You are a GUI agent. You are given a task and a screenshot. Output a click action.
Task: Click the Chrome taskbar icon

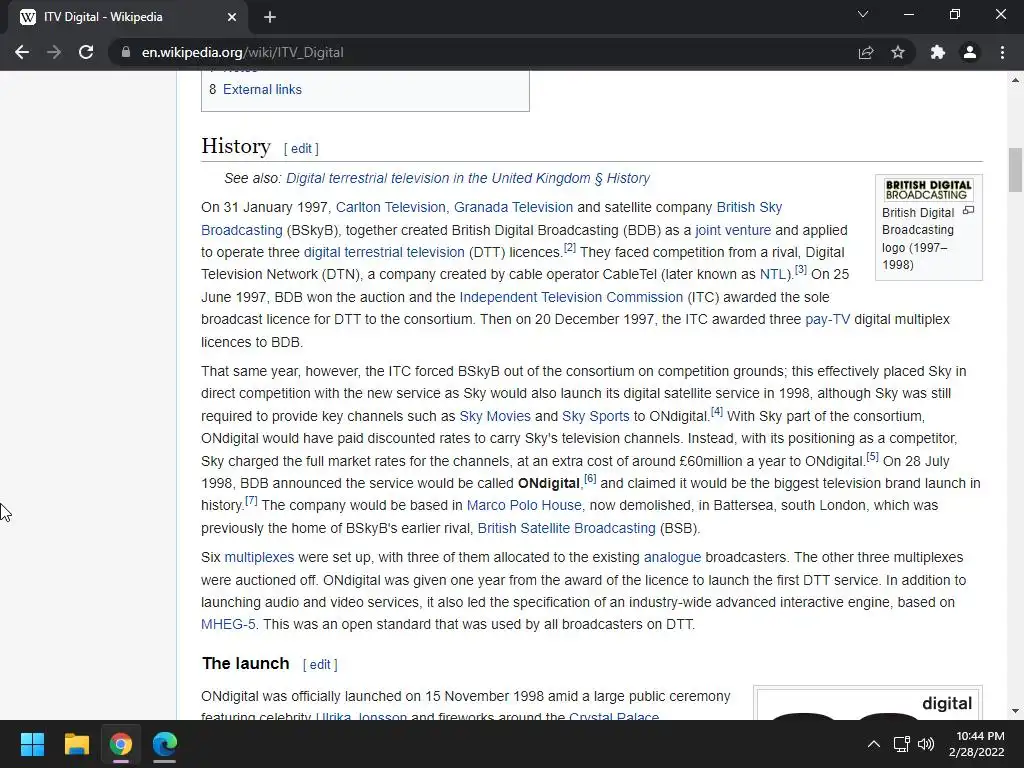pos(121,744)
